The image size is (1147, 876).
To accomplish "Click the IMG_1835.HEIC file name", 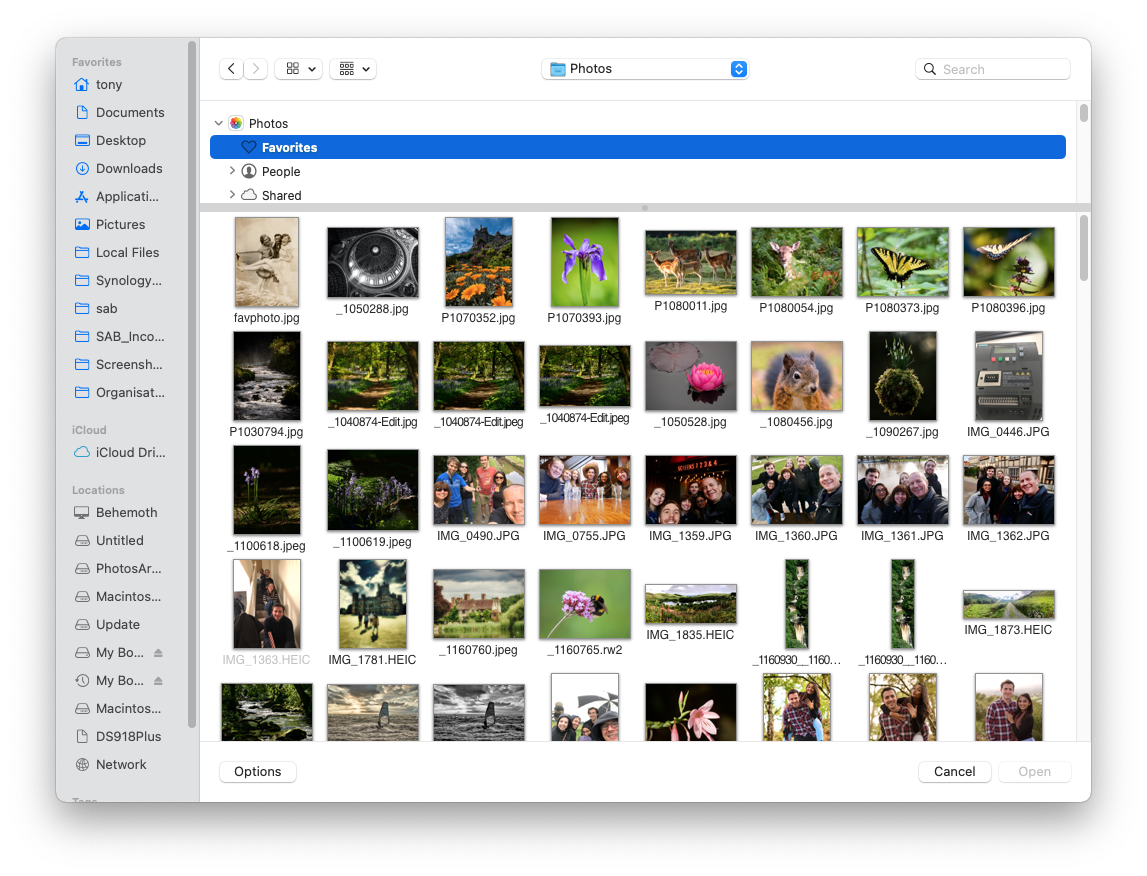I will 691,635.
